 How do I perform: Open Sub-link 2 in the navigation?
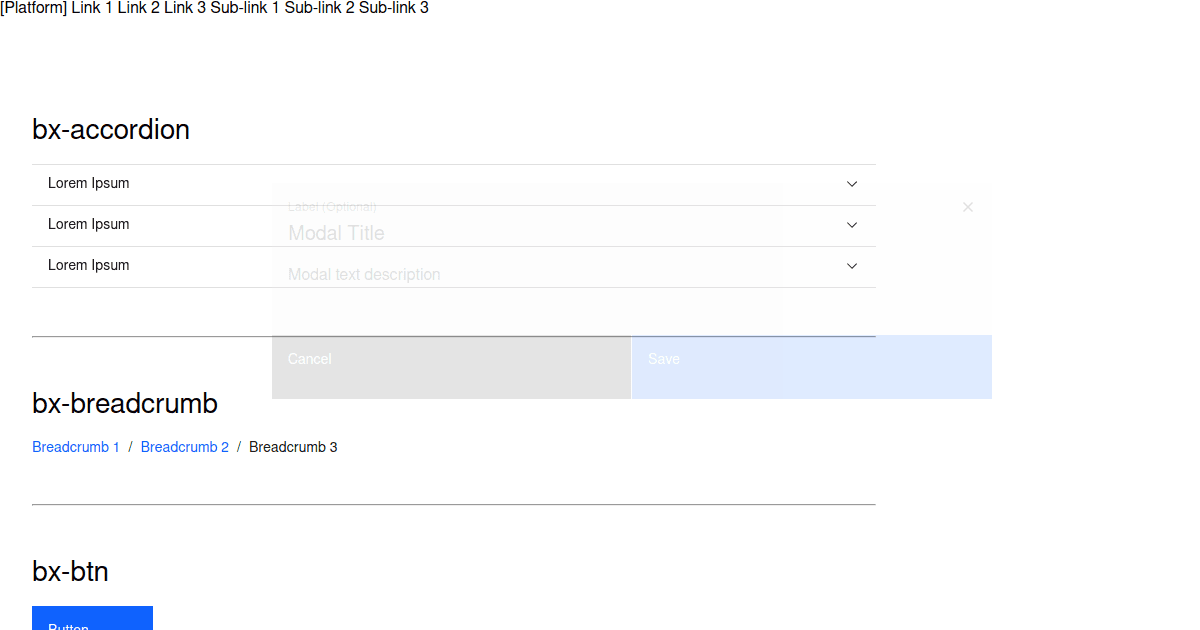point(315,8)
